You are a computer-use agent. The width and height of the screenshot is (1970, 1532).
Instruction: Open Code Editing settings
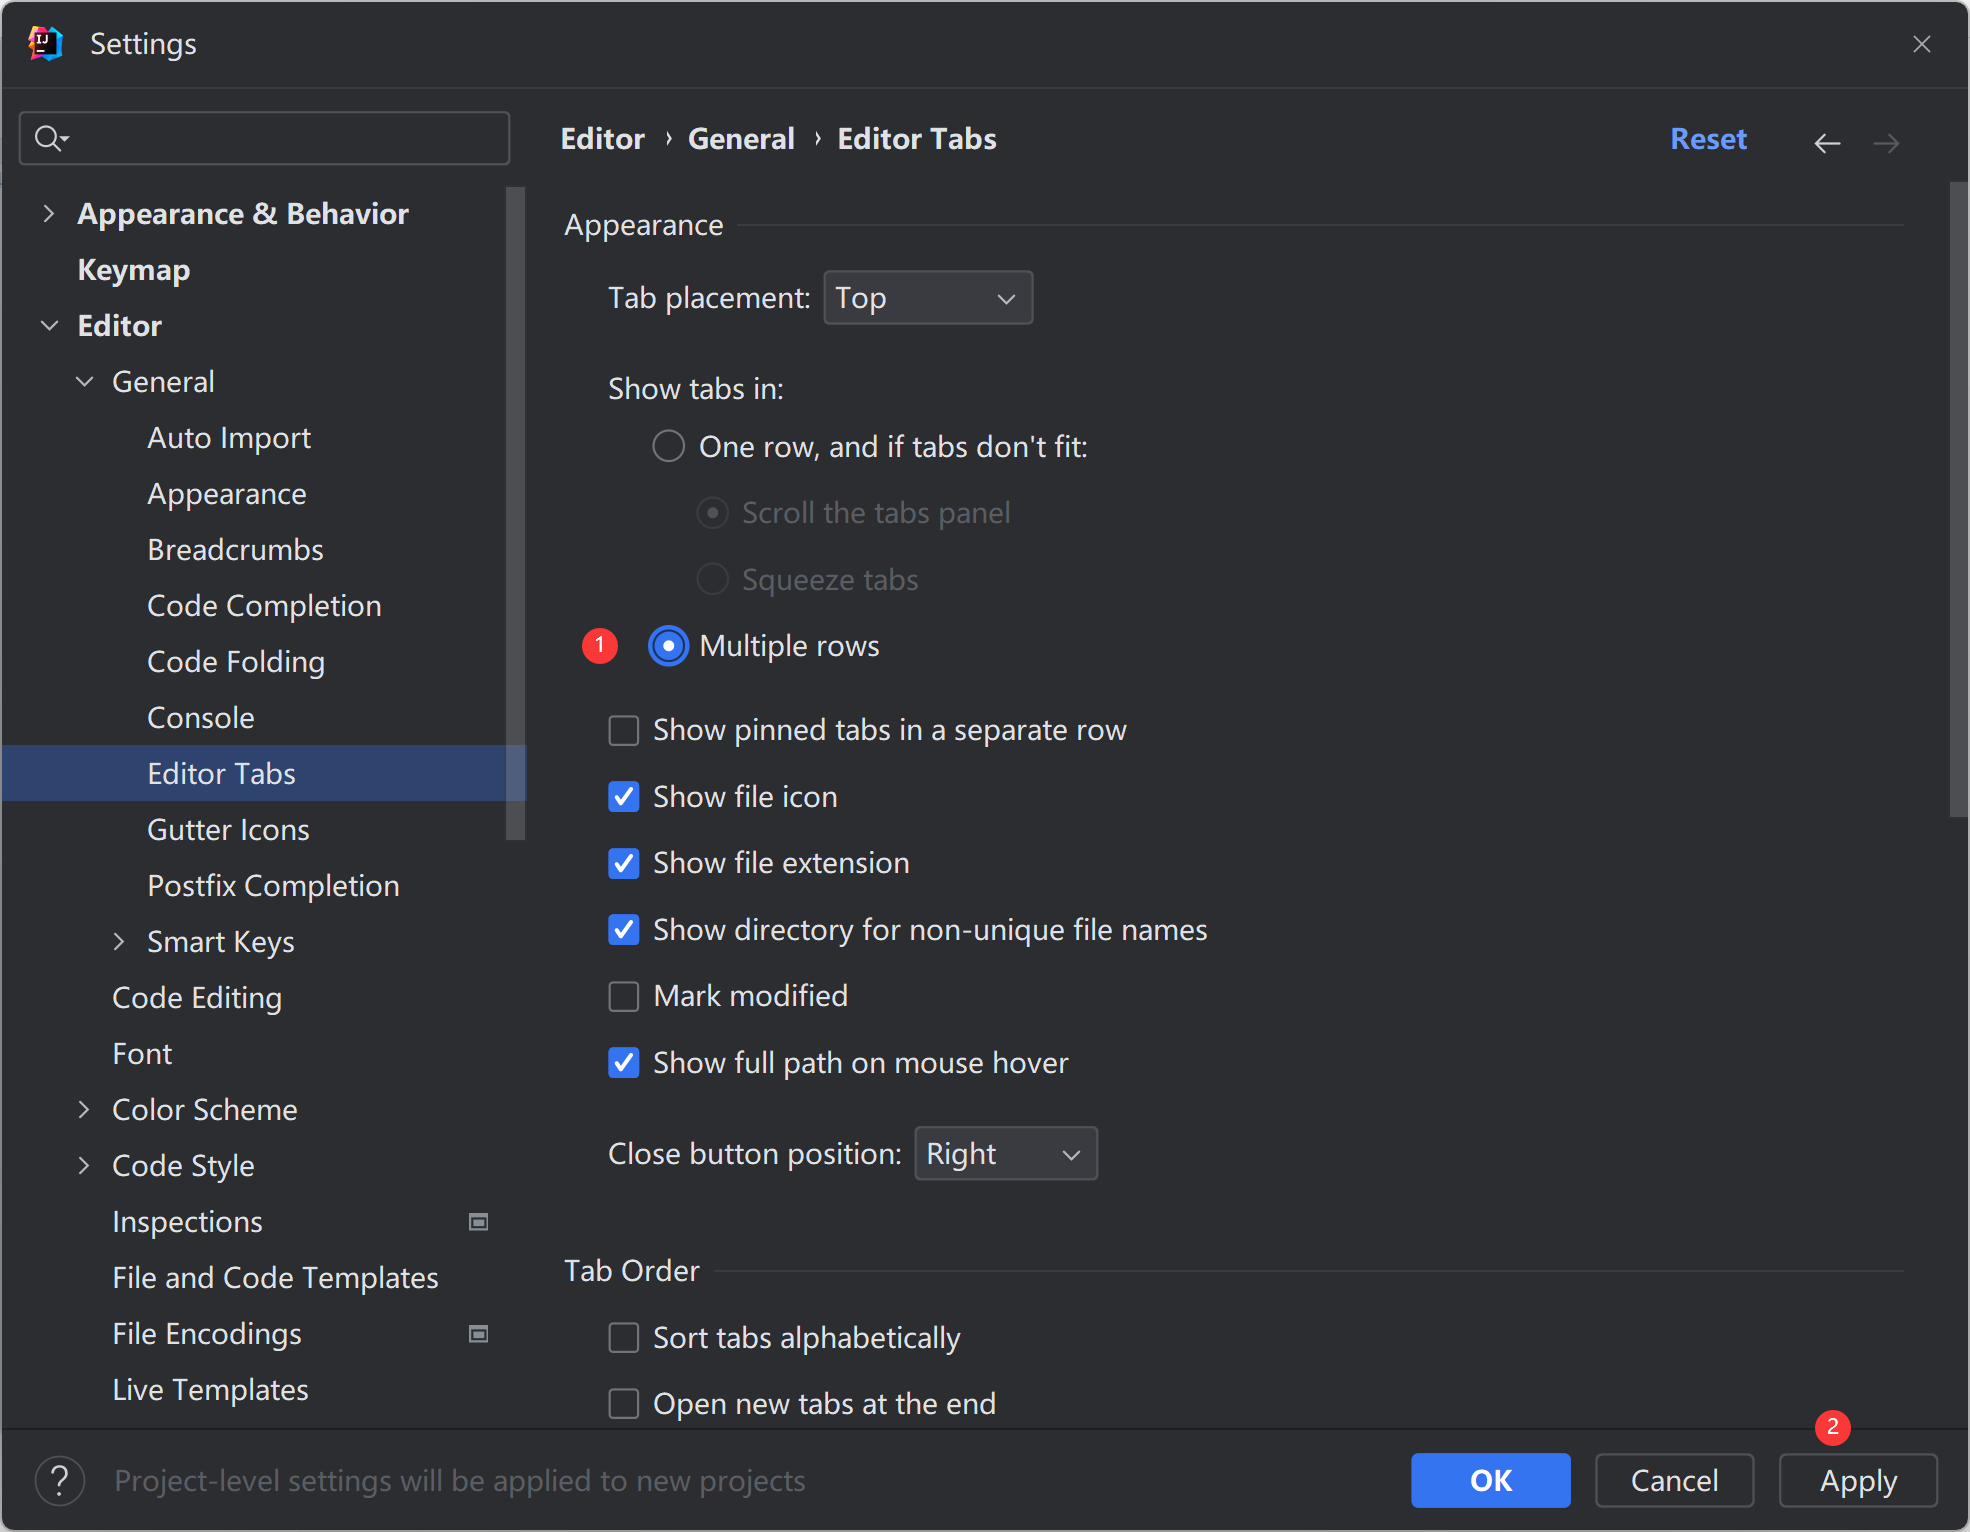click(197, 998)
